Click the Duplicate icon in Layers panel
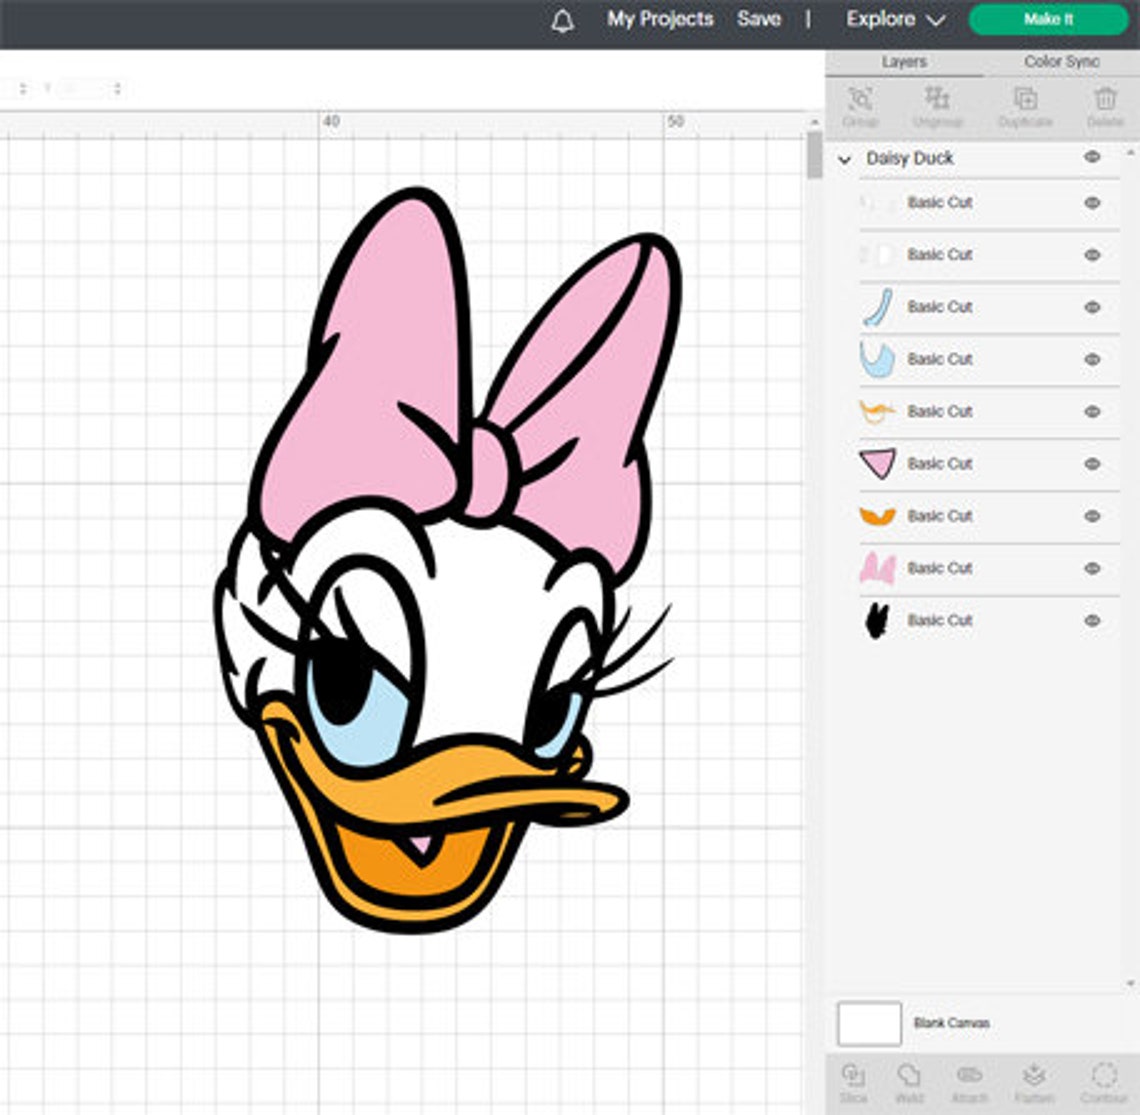Screen dimensions: 1140x1115 click(1026, 100)
